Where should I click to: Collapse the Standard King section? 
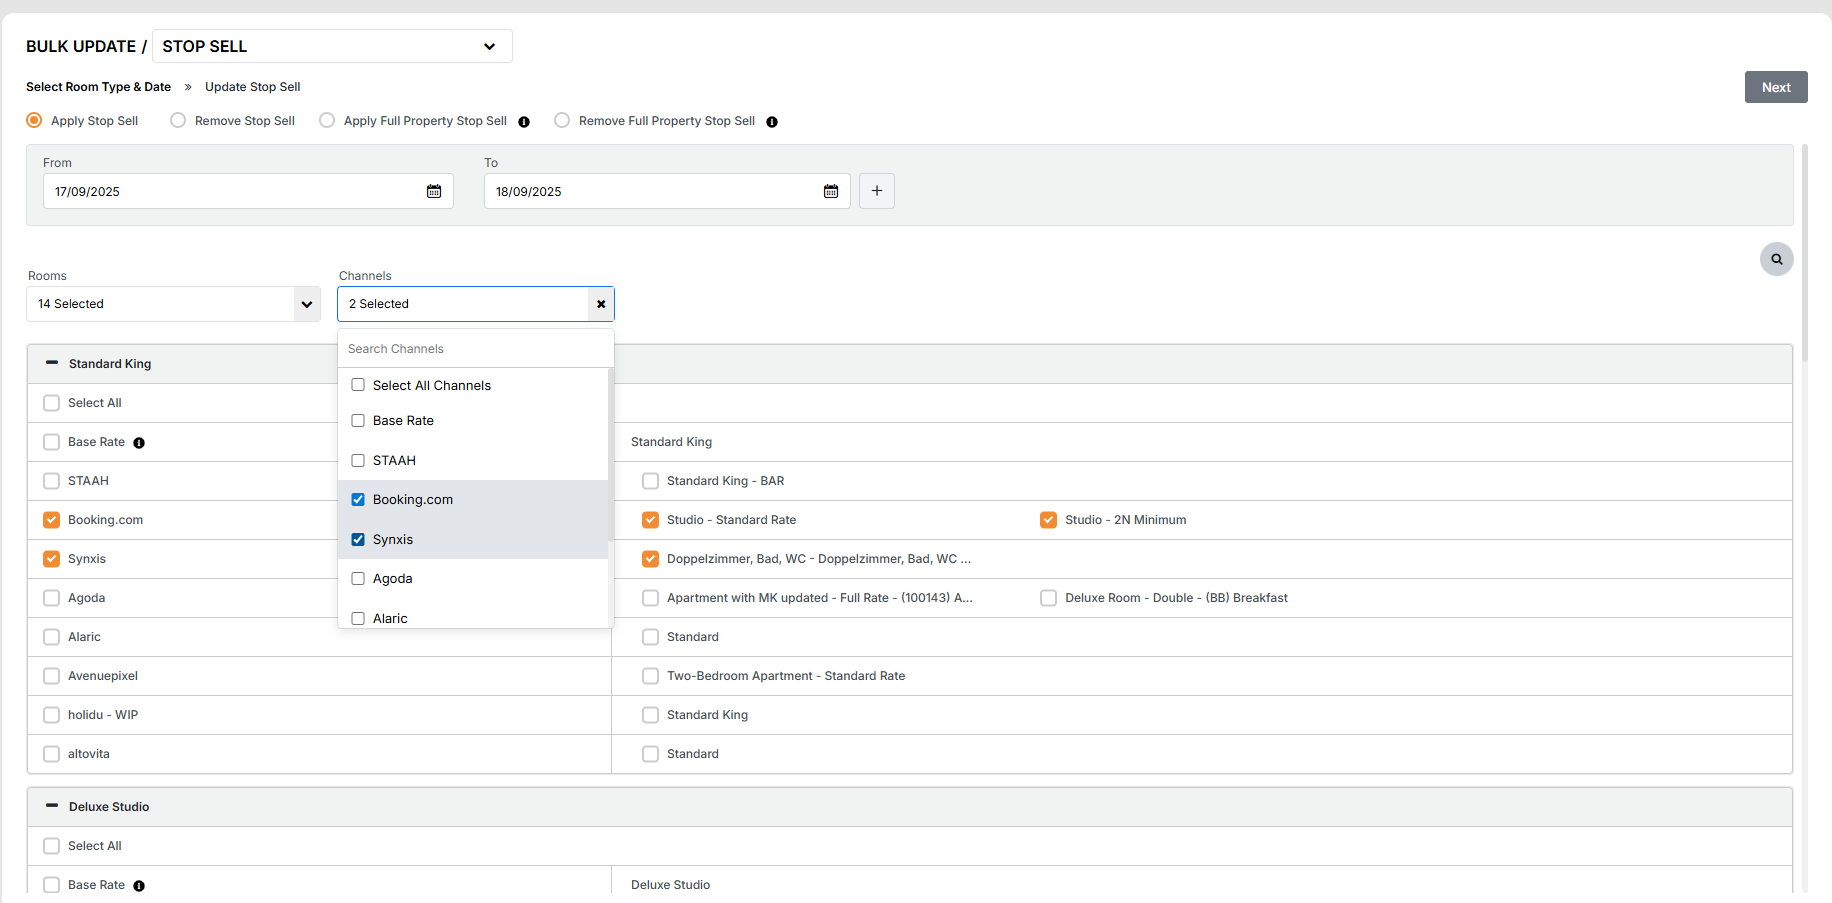(x=52, y=363)
